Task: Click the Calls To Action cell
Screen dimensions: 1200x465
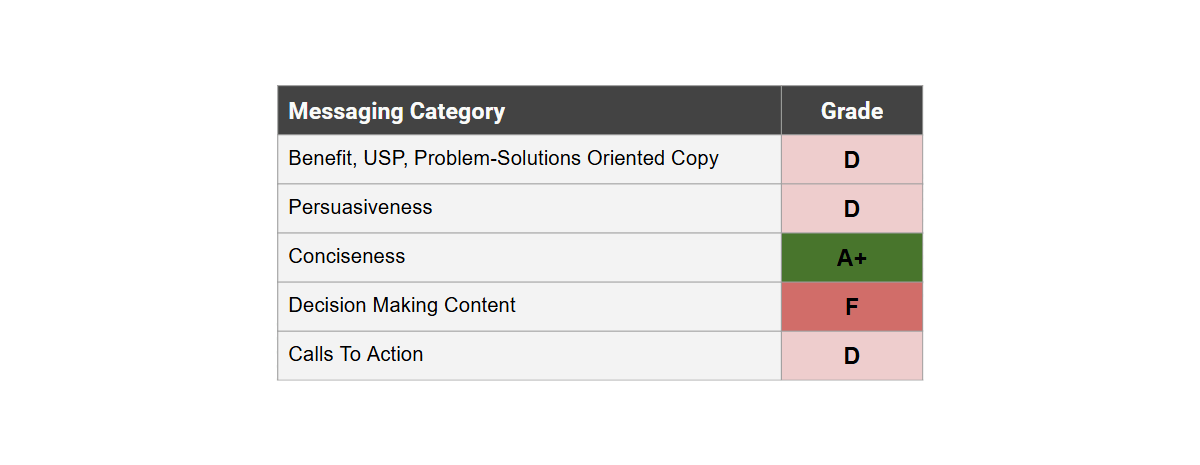Action: pyautogui.click(x=355, y=355)
